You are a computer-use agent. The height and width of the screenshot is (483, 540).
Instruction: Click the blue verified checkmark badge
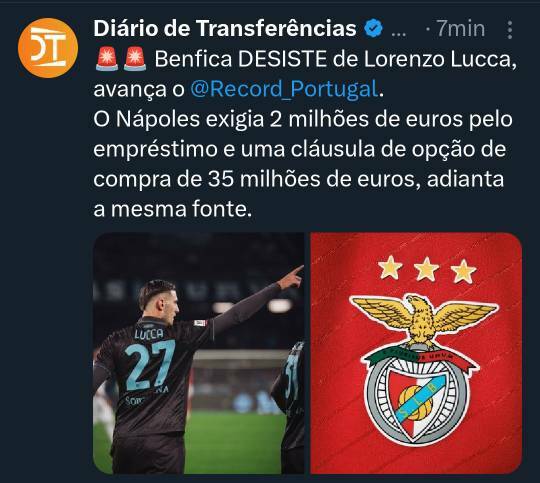[373, 29]
